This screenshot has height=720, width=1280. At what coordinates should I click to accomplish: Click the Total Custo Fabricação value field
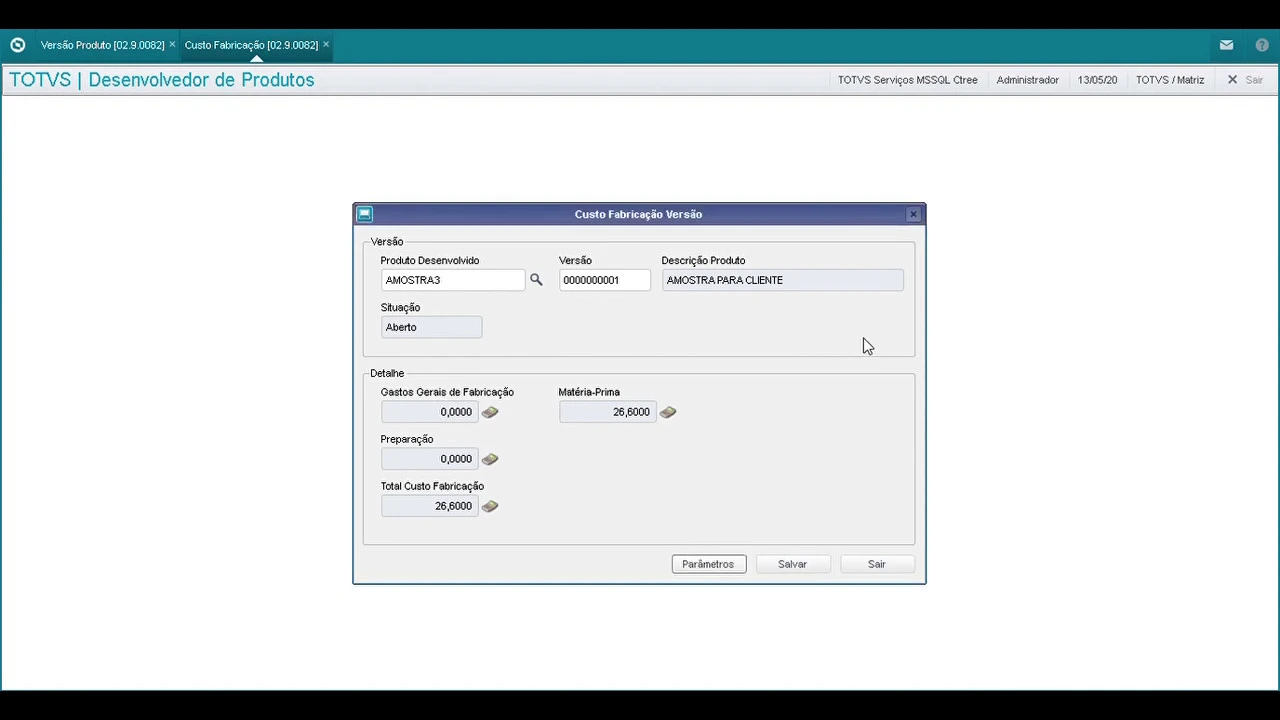(x=429, y=506)
